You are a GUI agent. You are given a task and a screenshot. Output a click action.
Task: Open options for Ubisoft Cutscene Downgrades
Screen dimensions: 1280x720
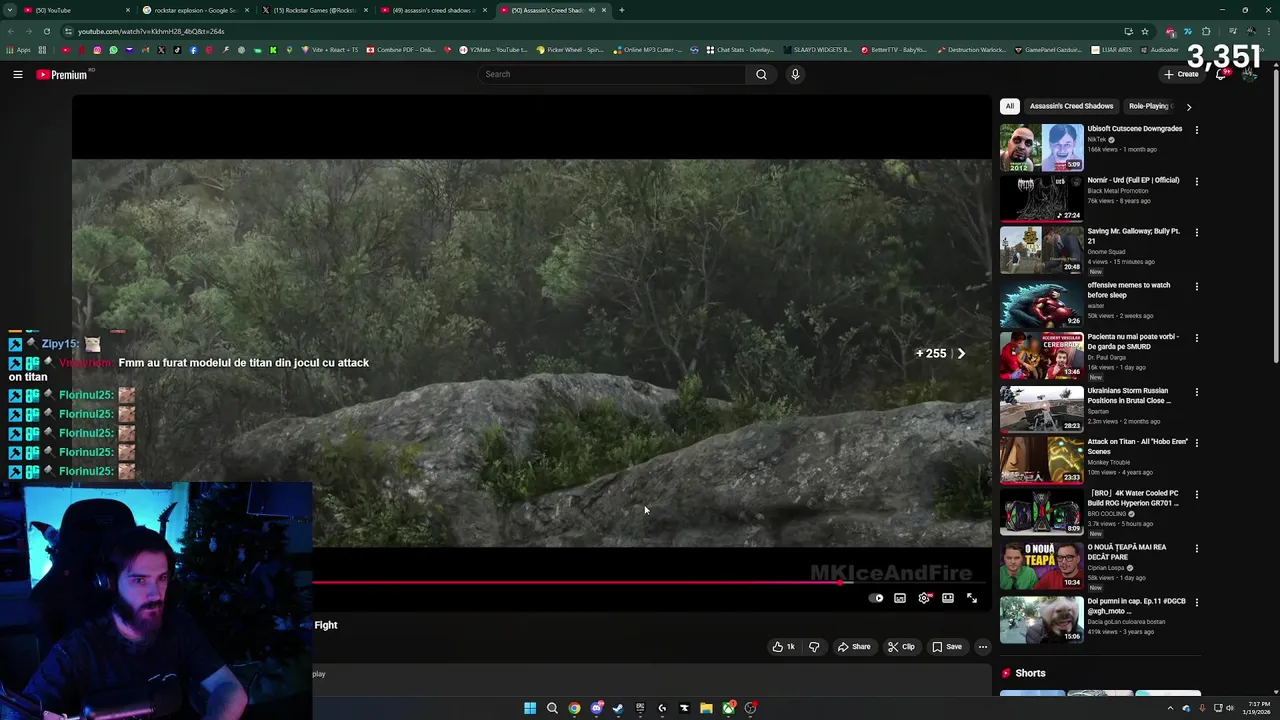pyautogui.click(x=1196, y=130)
